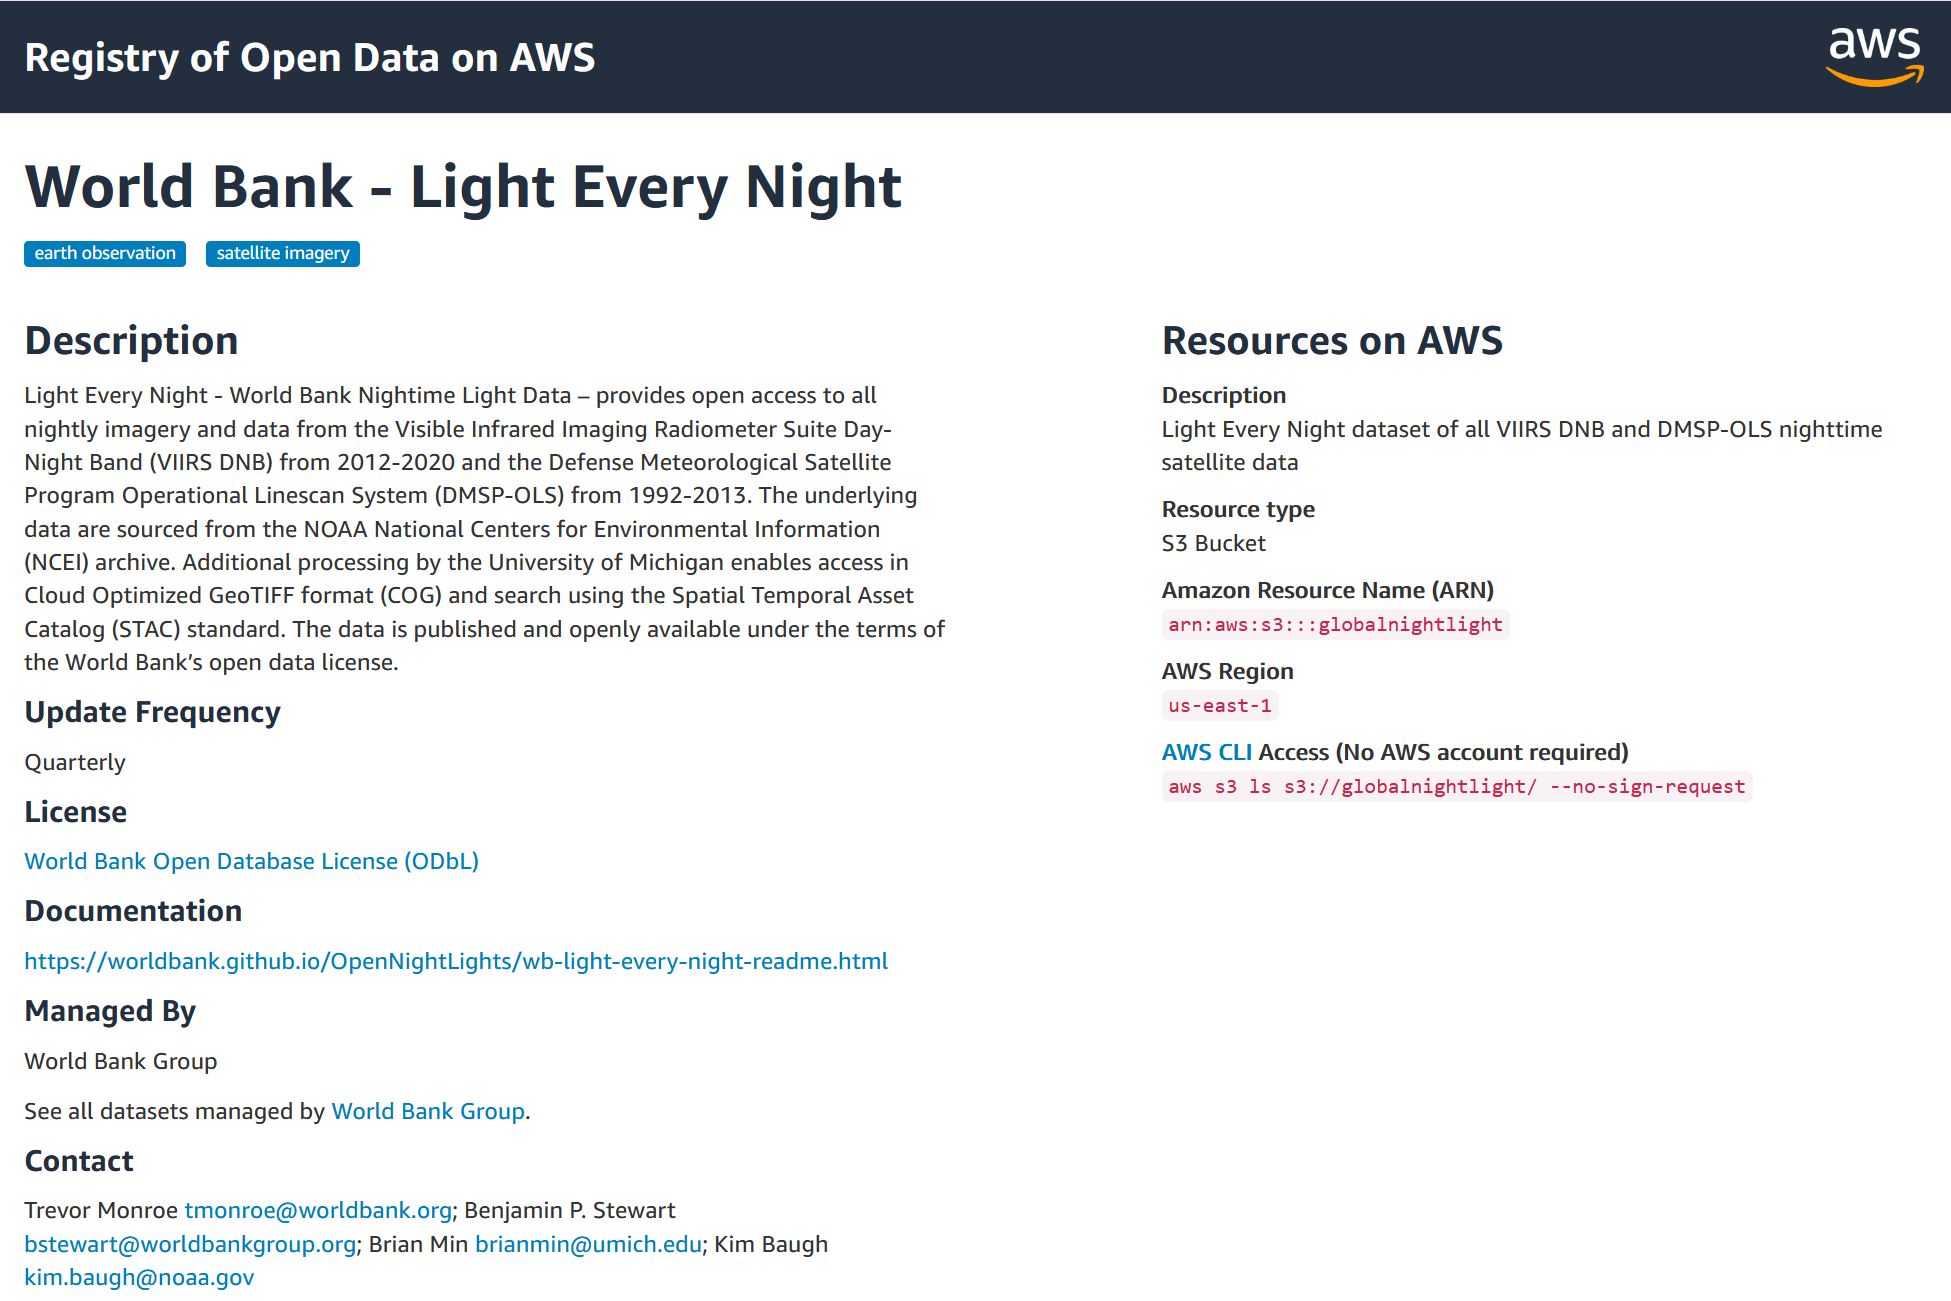Click the aws s3 ls command snippet
This screenshot has width=1951, height=1301.
point(1455,787)
